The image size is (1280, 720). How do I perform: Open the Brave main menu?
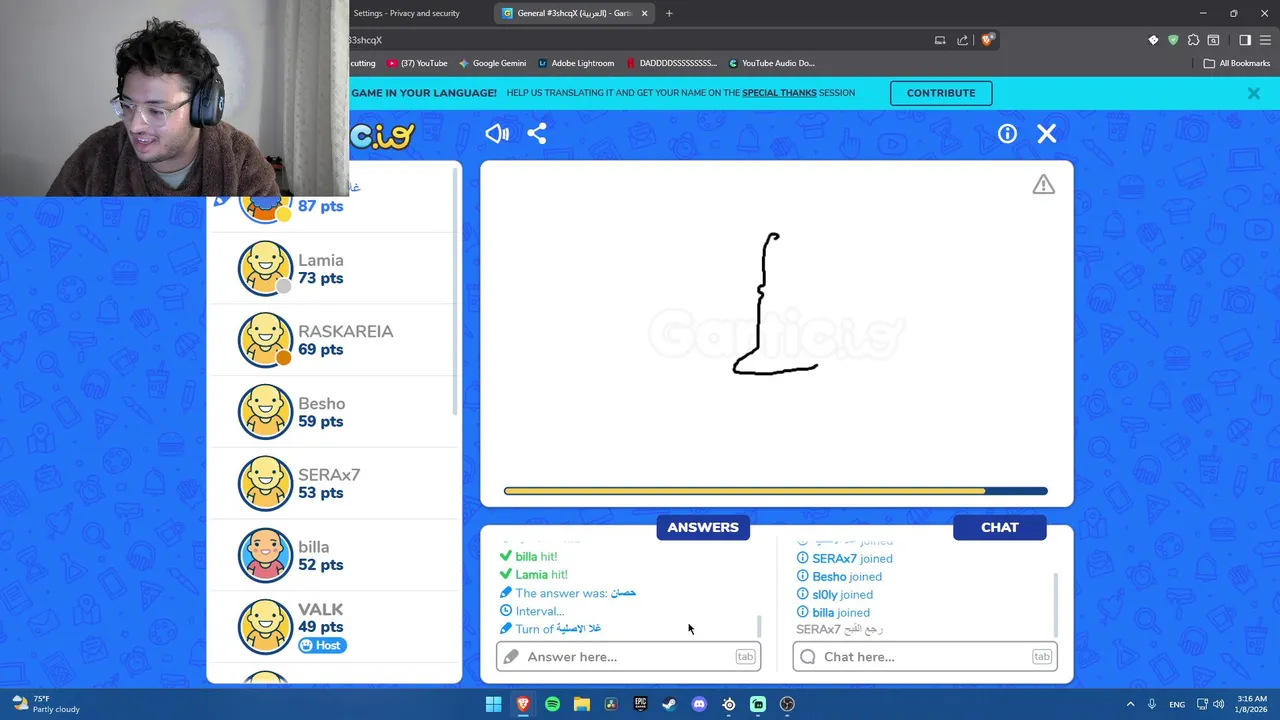point(1266,40)
